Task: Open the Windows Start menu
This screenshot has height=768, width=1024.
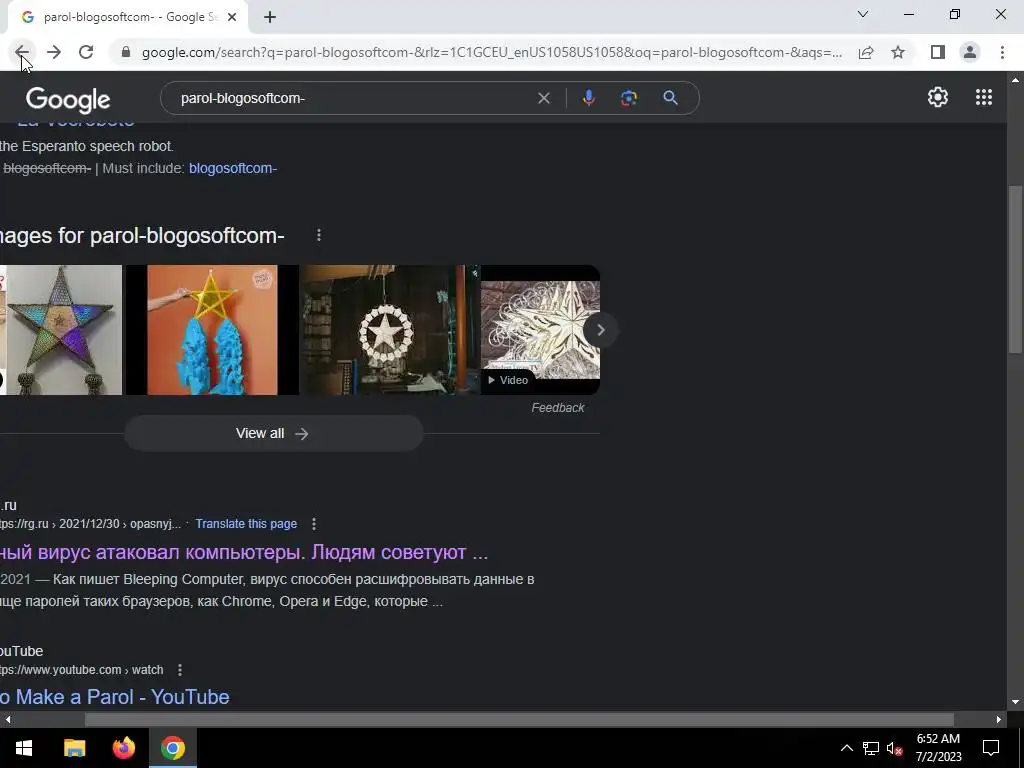Action: coord(24,748)
